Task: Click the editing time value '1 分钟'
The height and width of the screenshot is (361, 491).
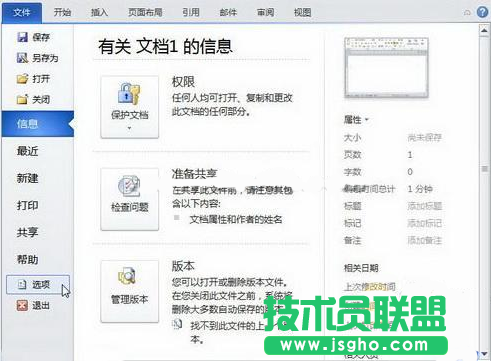Action: pos(420,189)
